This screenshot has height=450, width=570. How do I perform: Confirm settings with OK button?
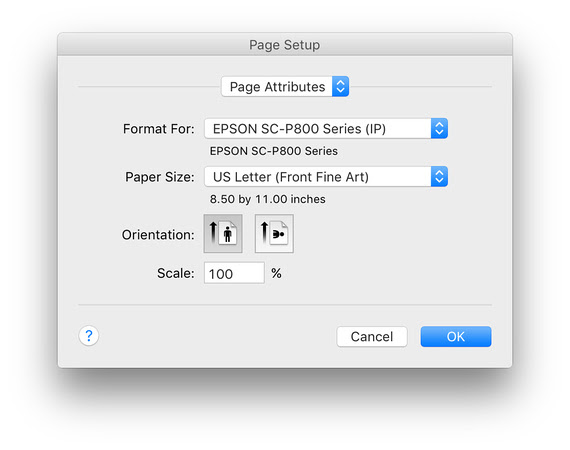456,337
